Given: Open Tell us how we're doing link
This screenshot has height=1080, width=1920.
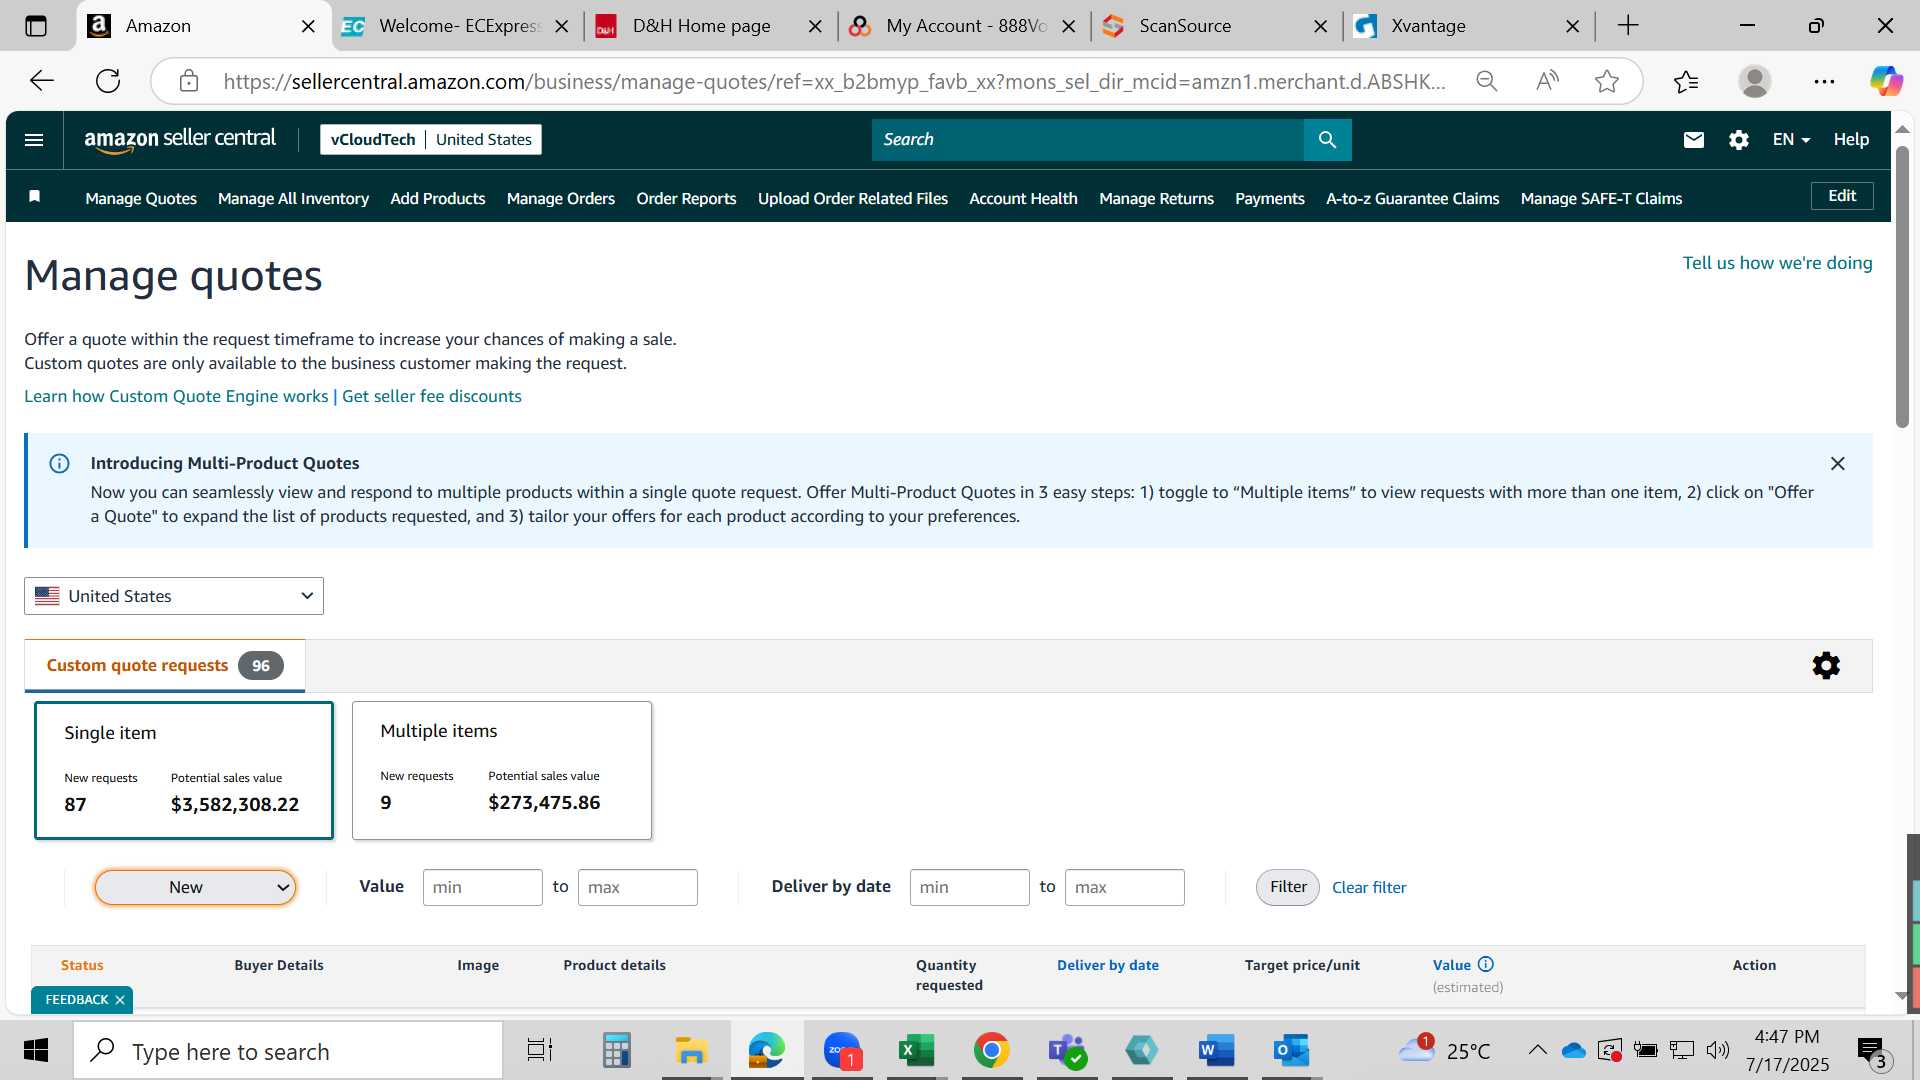Looking at the screenshot, I should coord(1777,263).
